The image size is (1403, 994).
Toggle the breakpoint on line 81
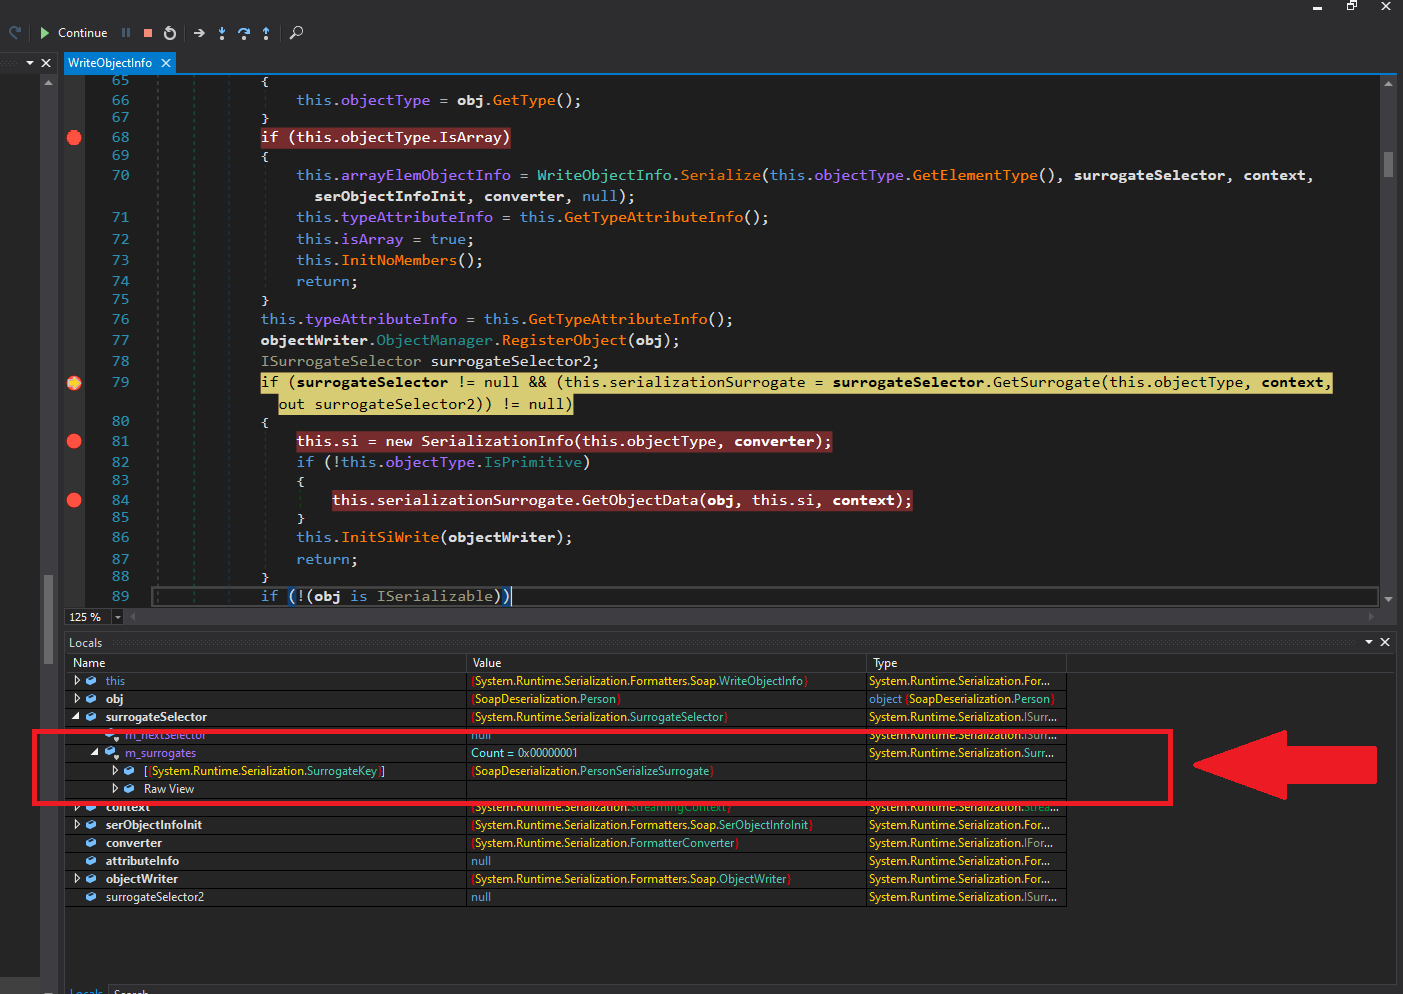pos(74,441)
